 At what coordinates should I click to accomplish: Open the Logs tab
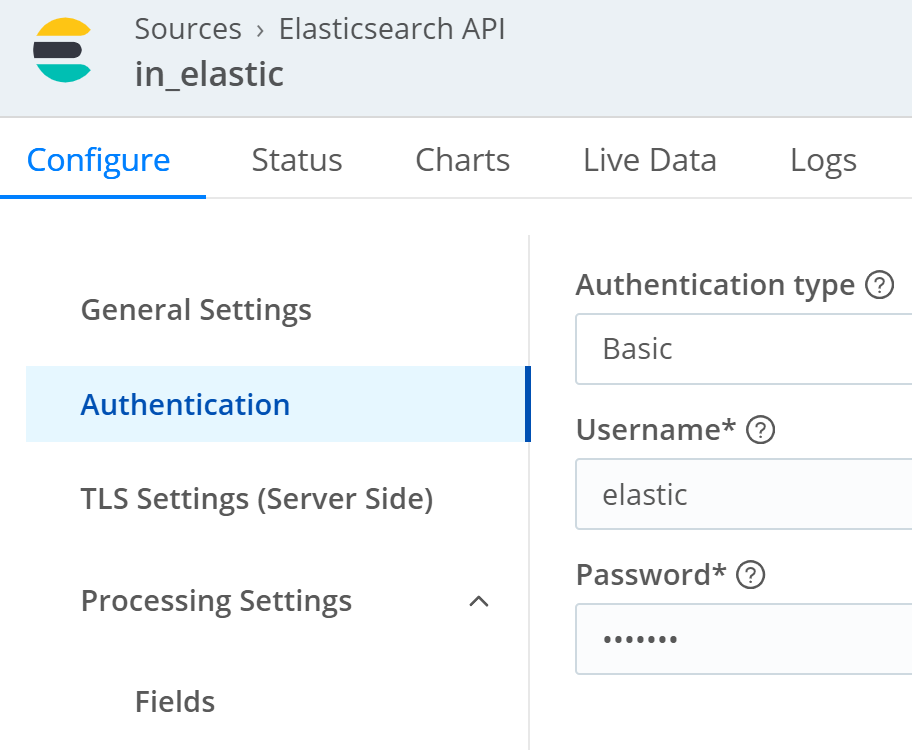click(823, 160)
